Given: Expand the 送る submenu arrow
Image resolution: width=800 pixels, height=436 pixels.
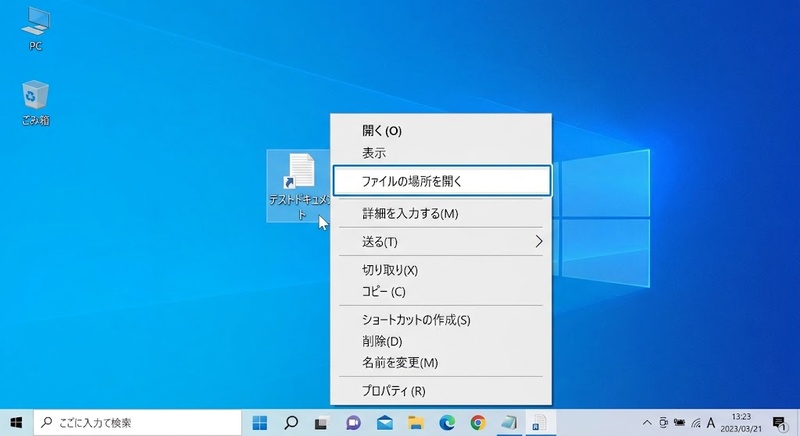Looking at the screenshot, I should [539, 241].
